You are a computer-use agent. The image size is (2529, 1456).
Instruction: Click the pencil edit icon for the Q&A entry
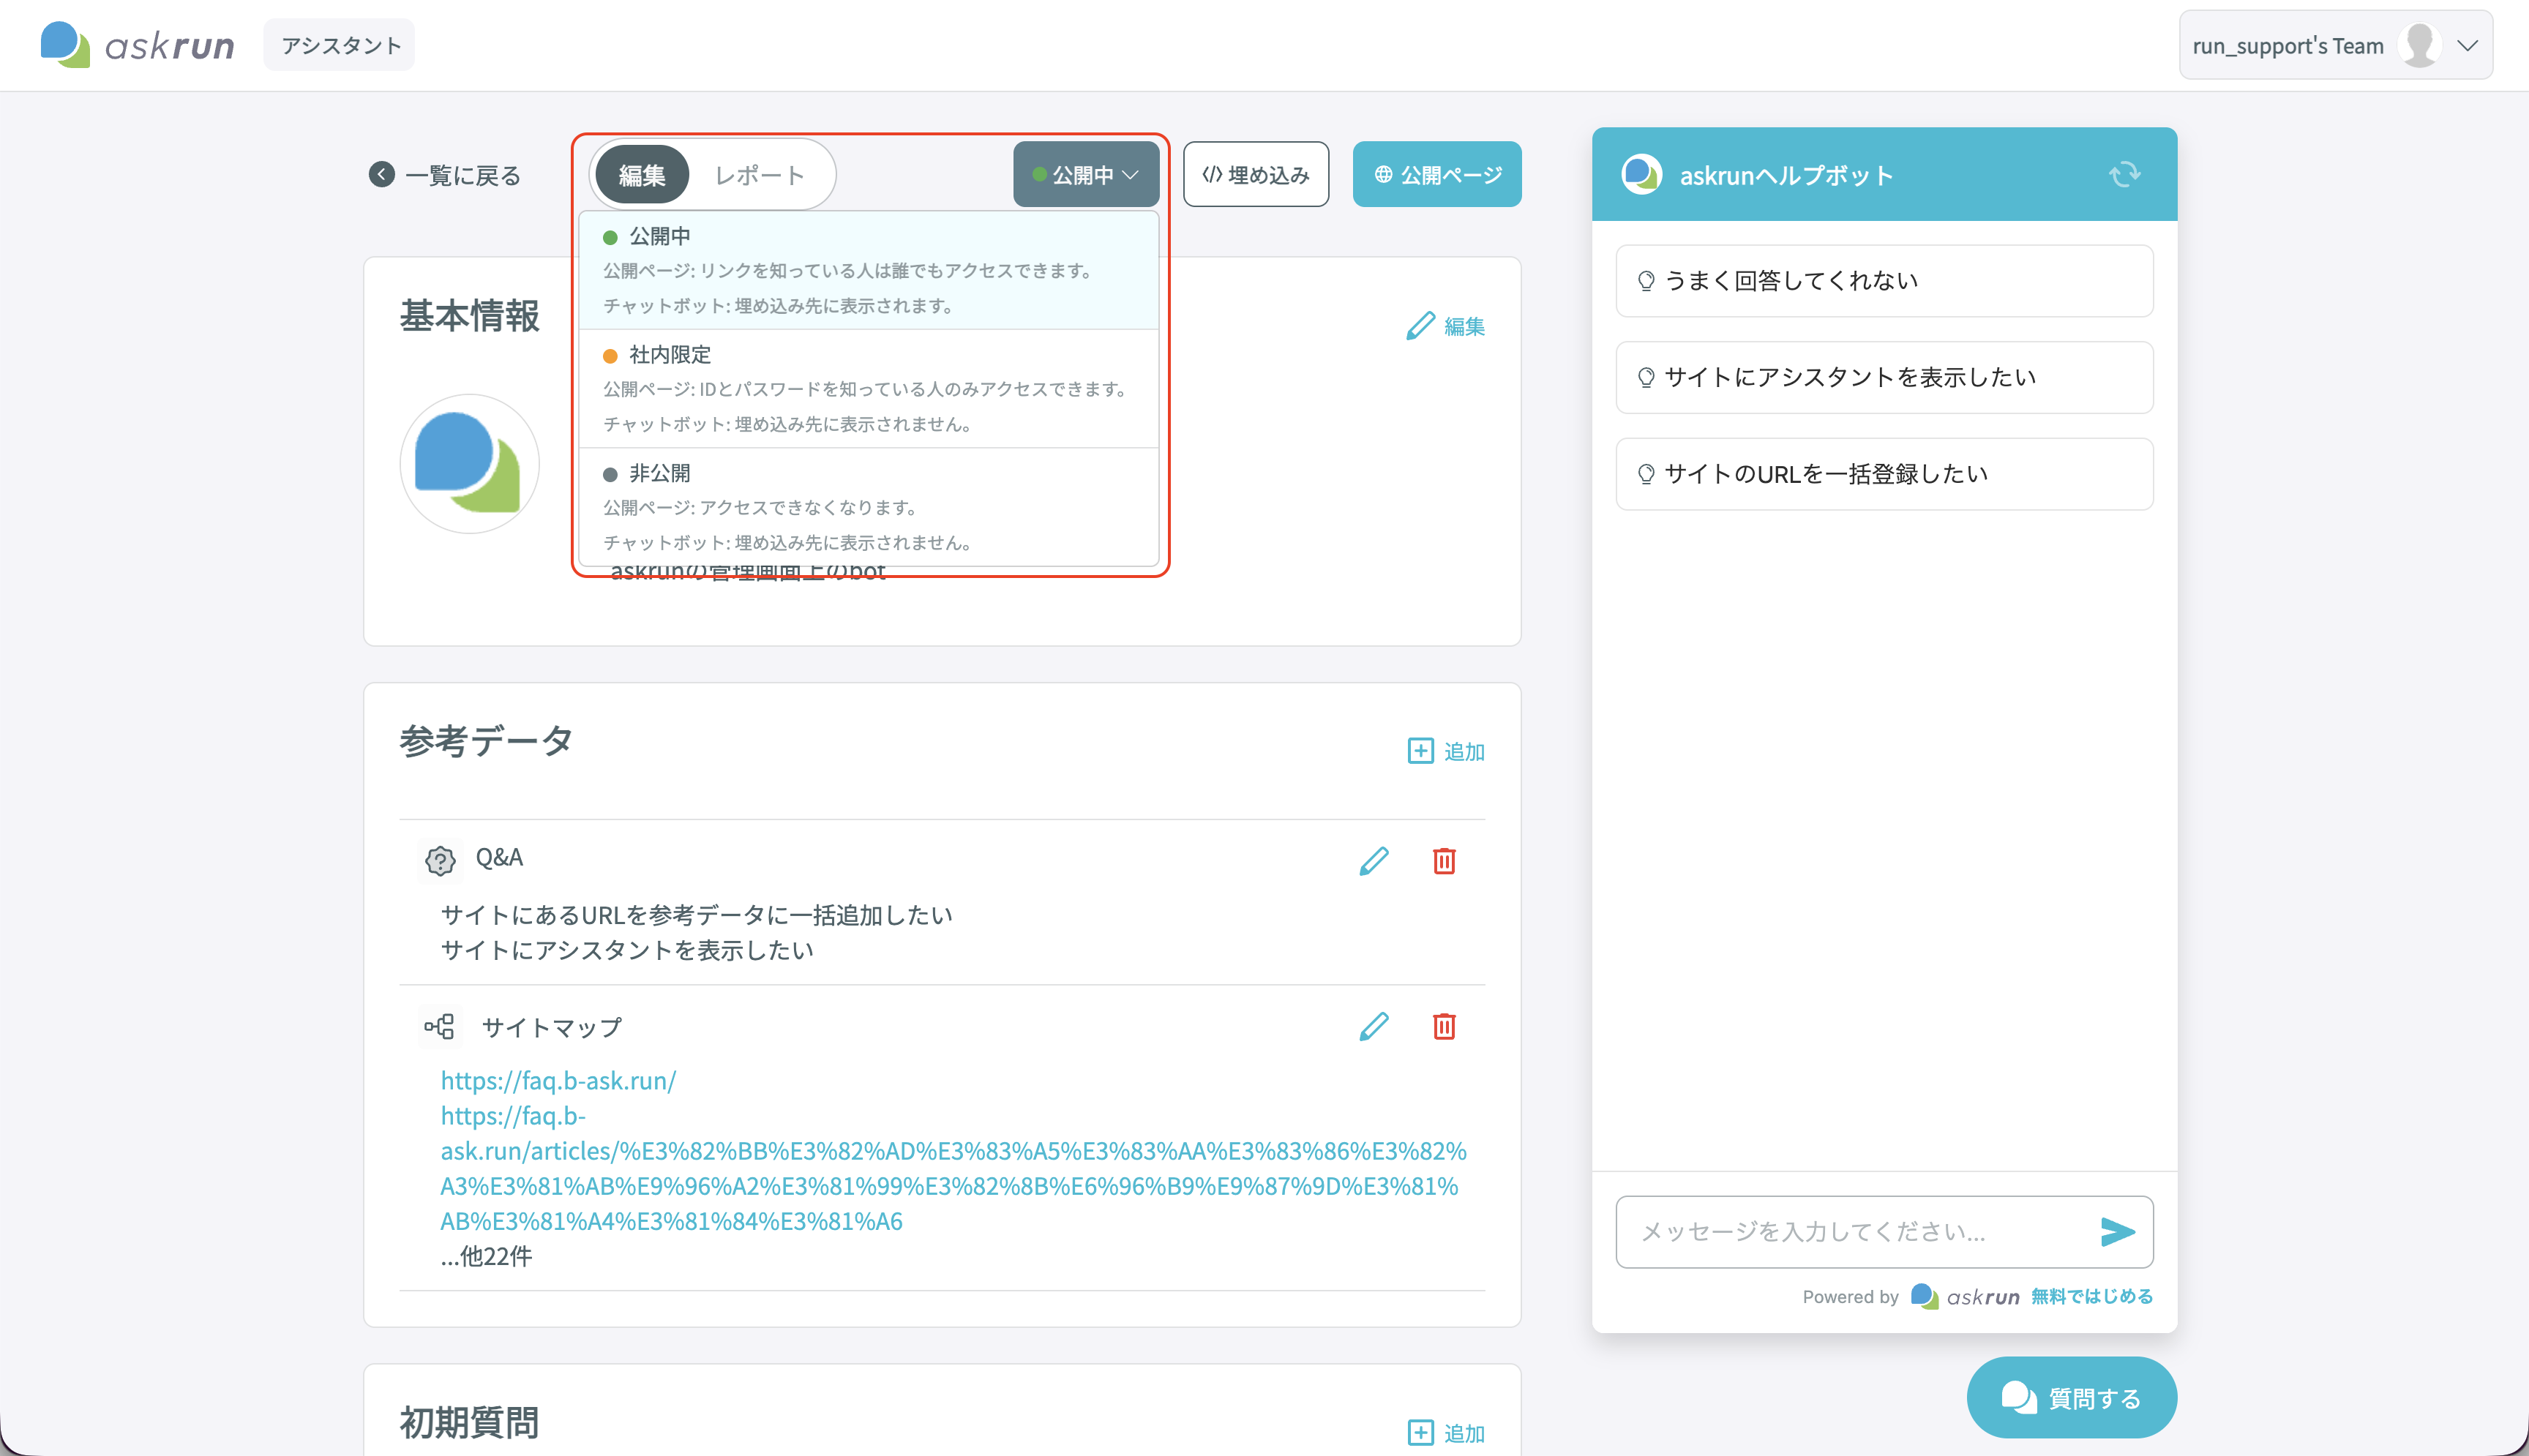click(1374, 860)
